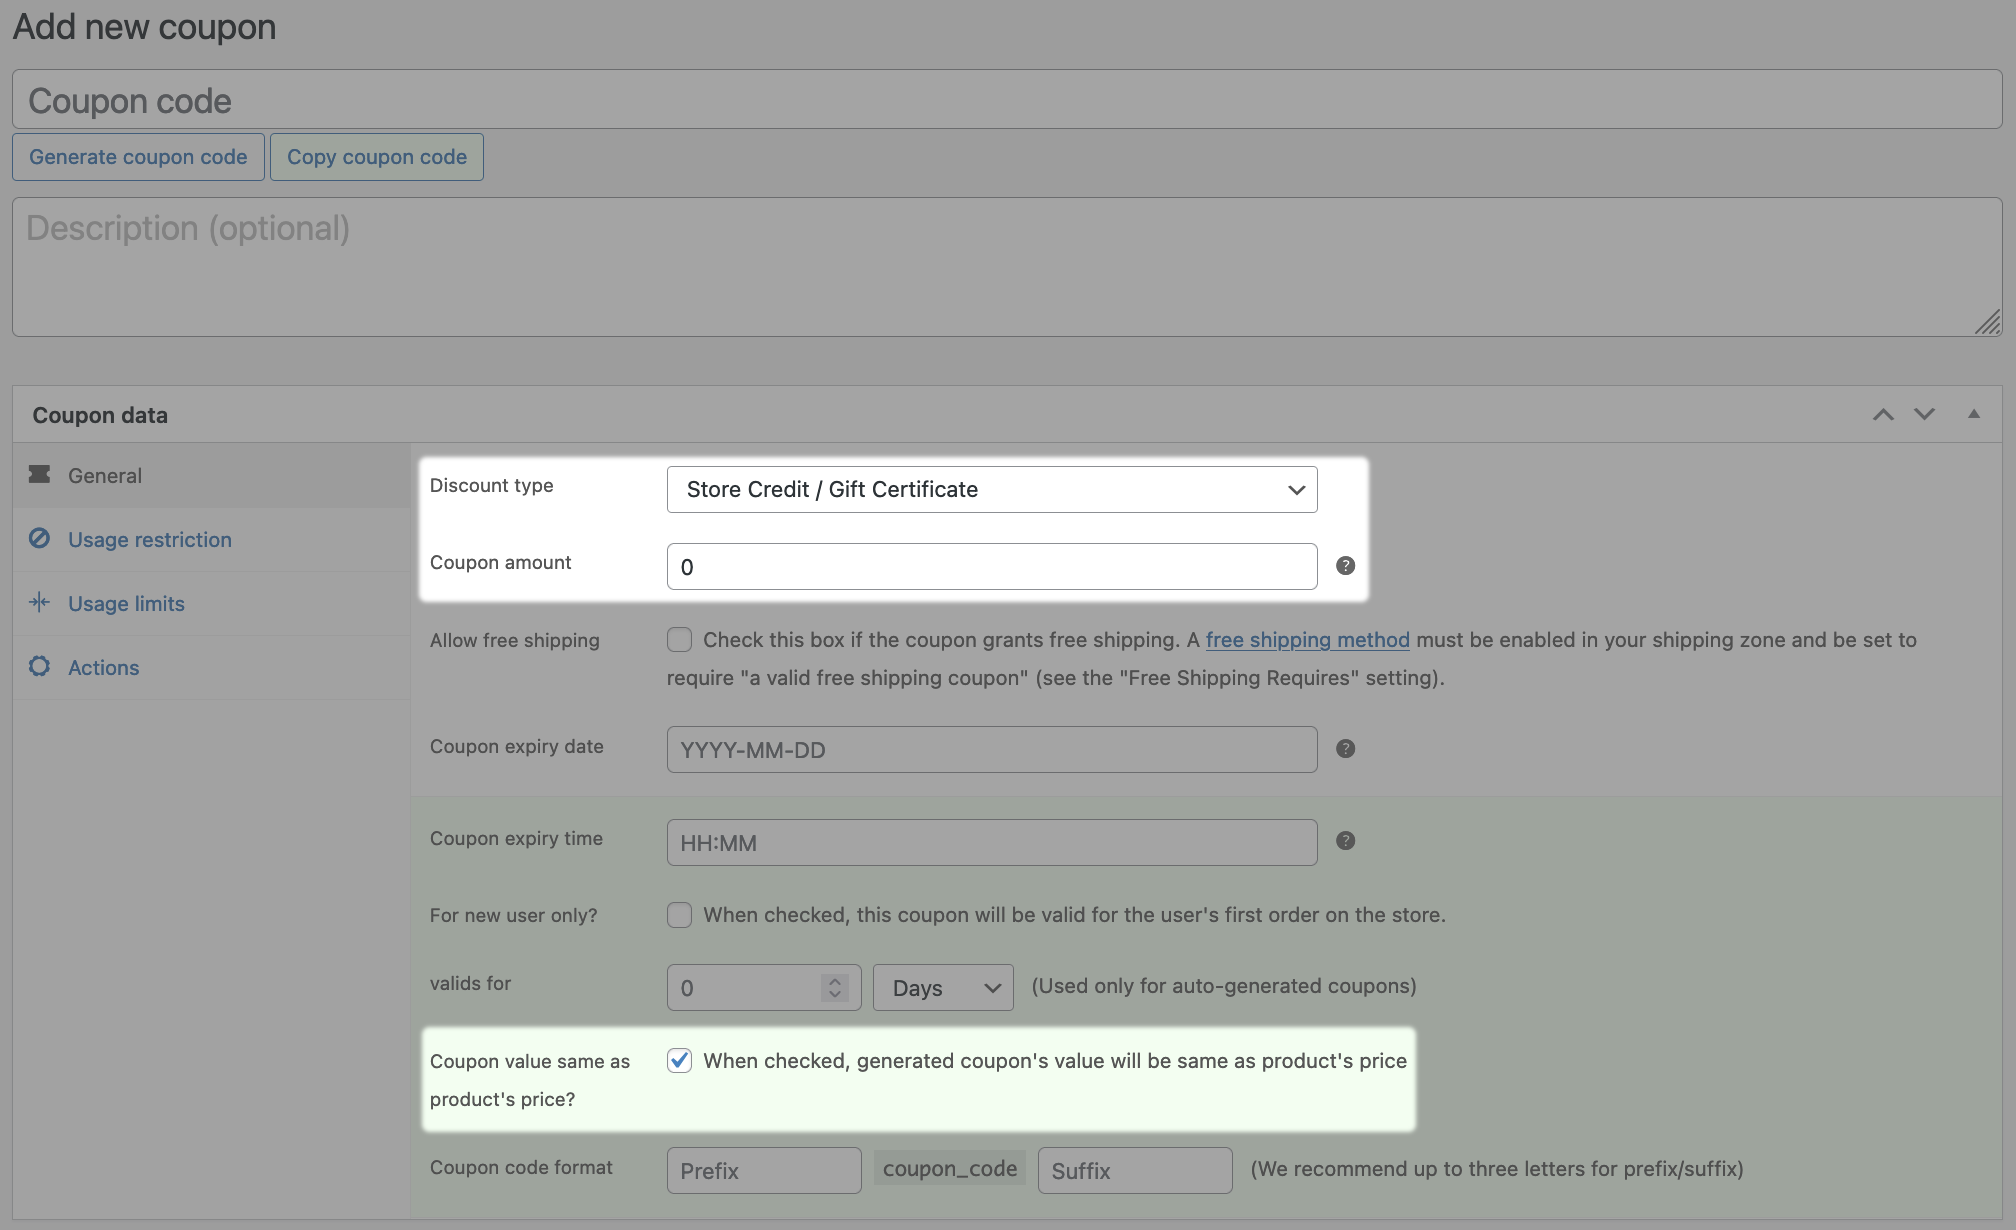Uncheck coupon value same as product's price
Viewport: 2016px width, 1230px height.
[679, 1061]
